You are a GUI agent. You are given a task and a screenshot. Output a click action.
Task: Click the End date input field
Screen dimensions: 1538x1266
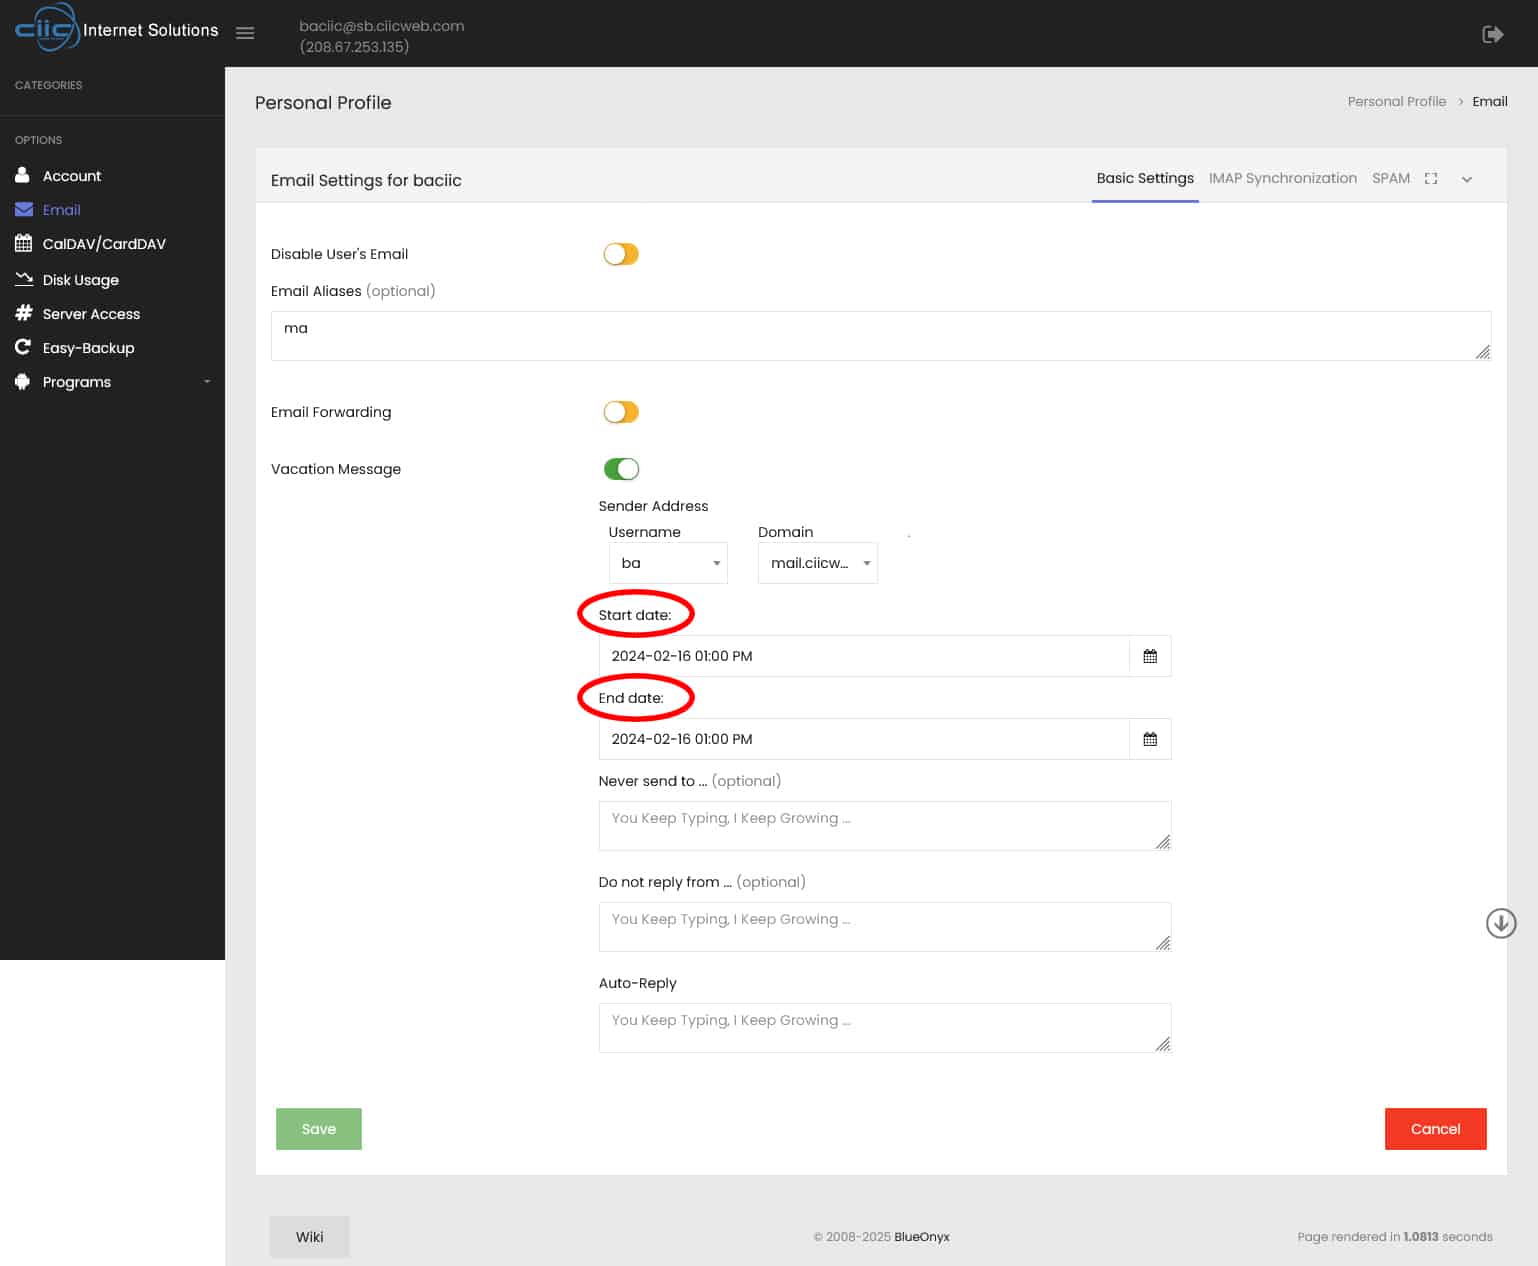[x=864, y=739]
